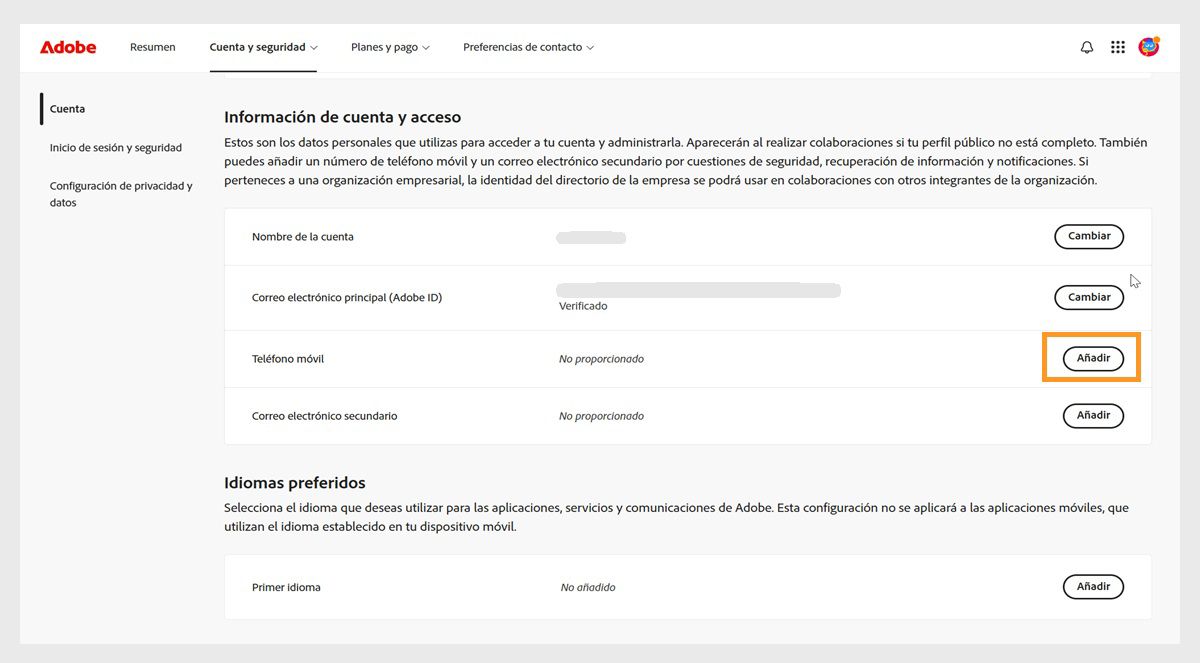Expand the Planes y pago dropdown
This screenshot has height=663, width=1200.
(x=390, y=46)
